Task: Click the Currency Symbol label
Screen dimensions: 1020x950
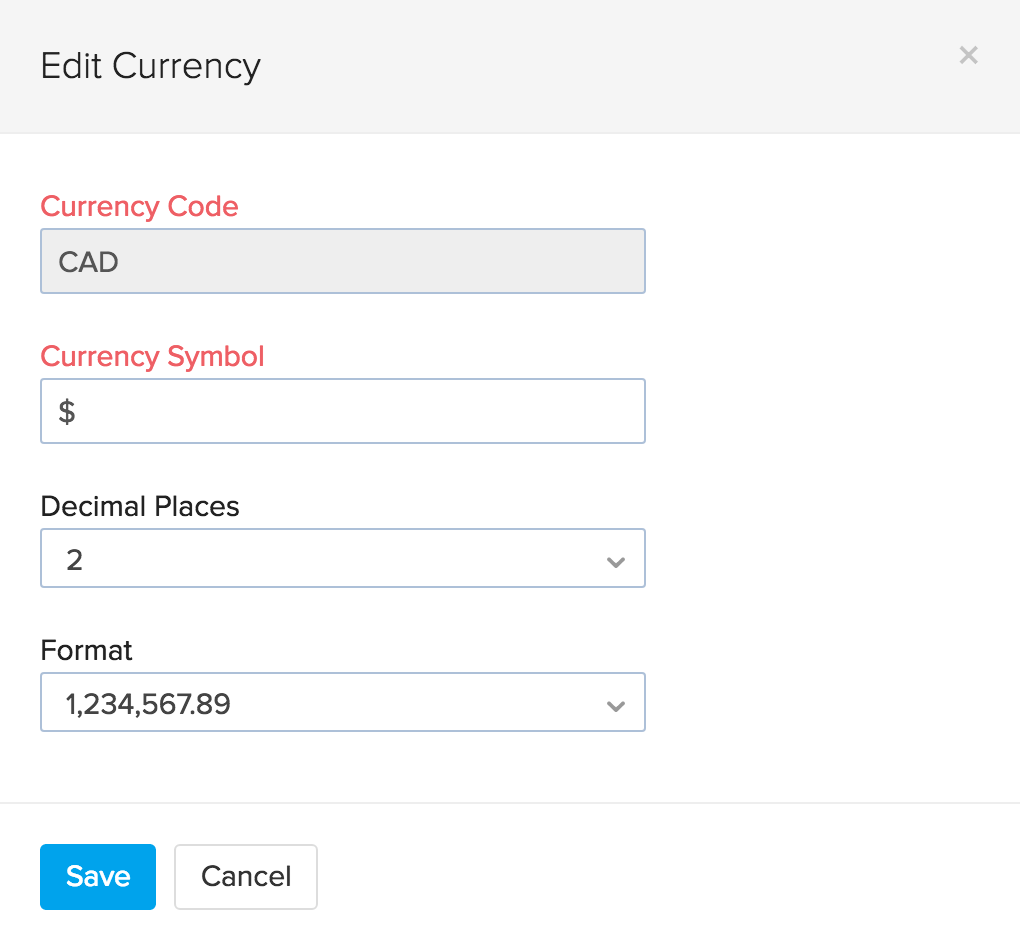Action: 152,356
